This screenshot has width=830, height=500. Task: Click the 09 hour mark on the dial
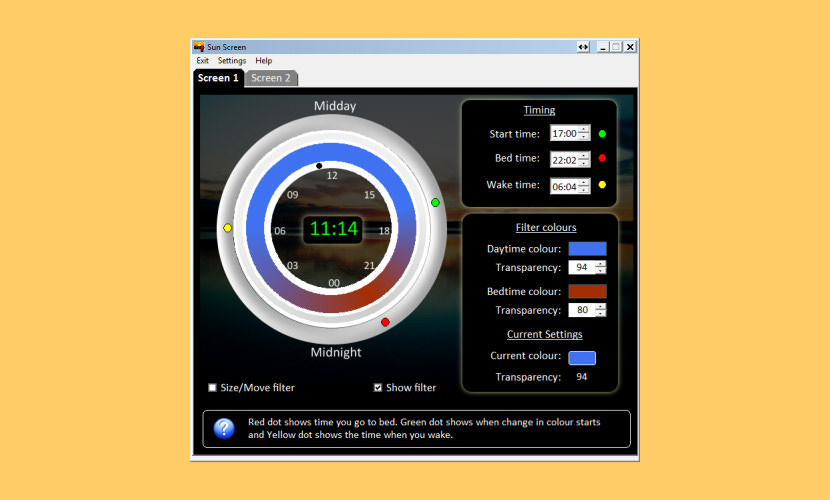click(x=293, y=195)
